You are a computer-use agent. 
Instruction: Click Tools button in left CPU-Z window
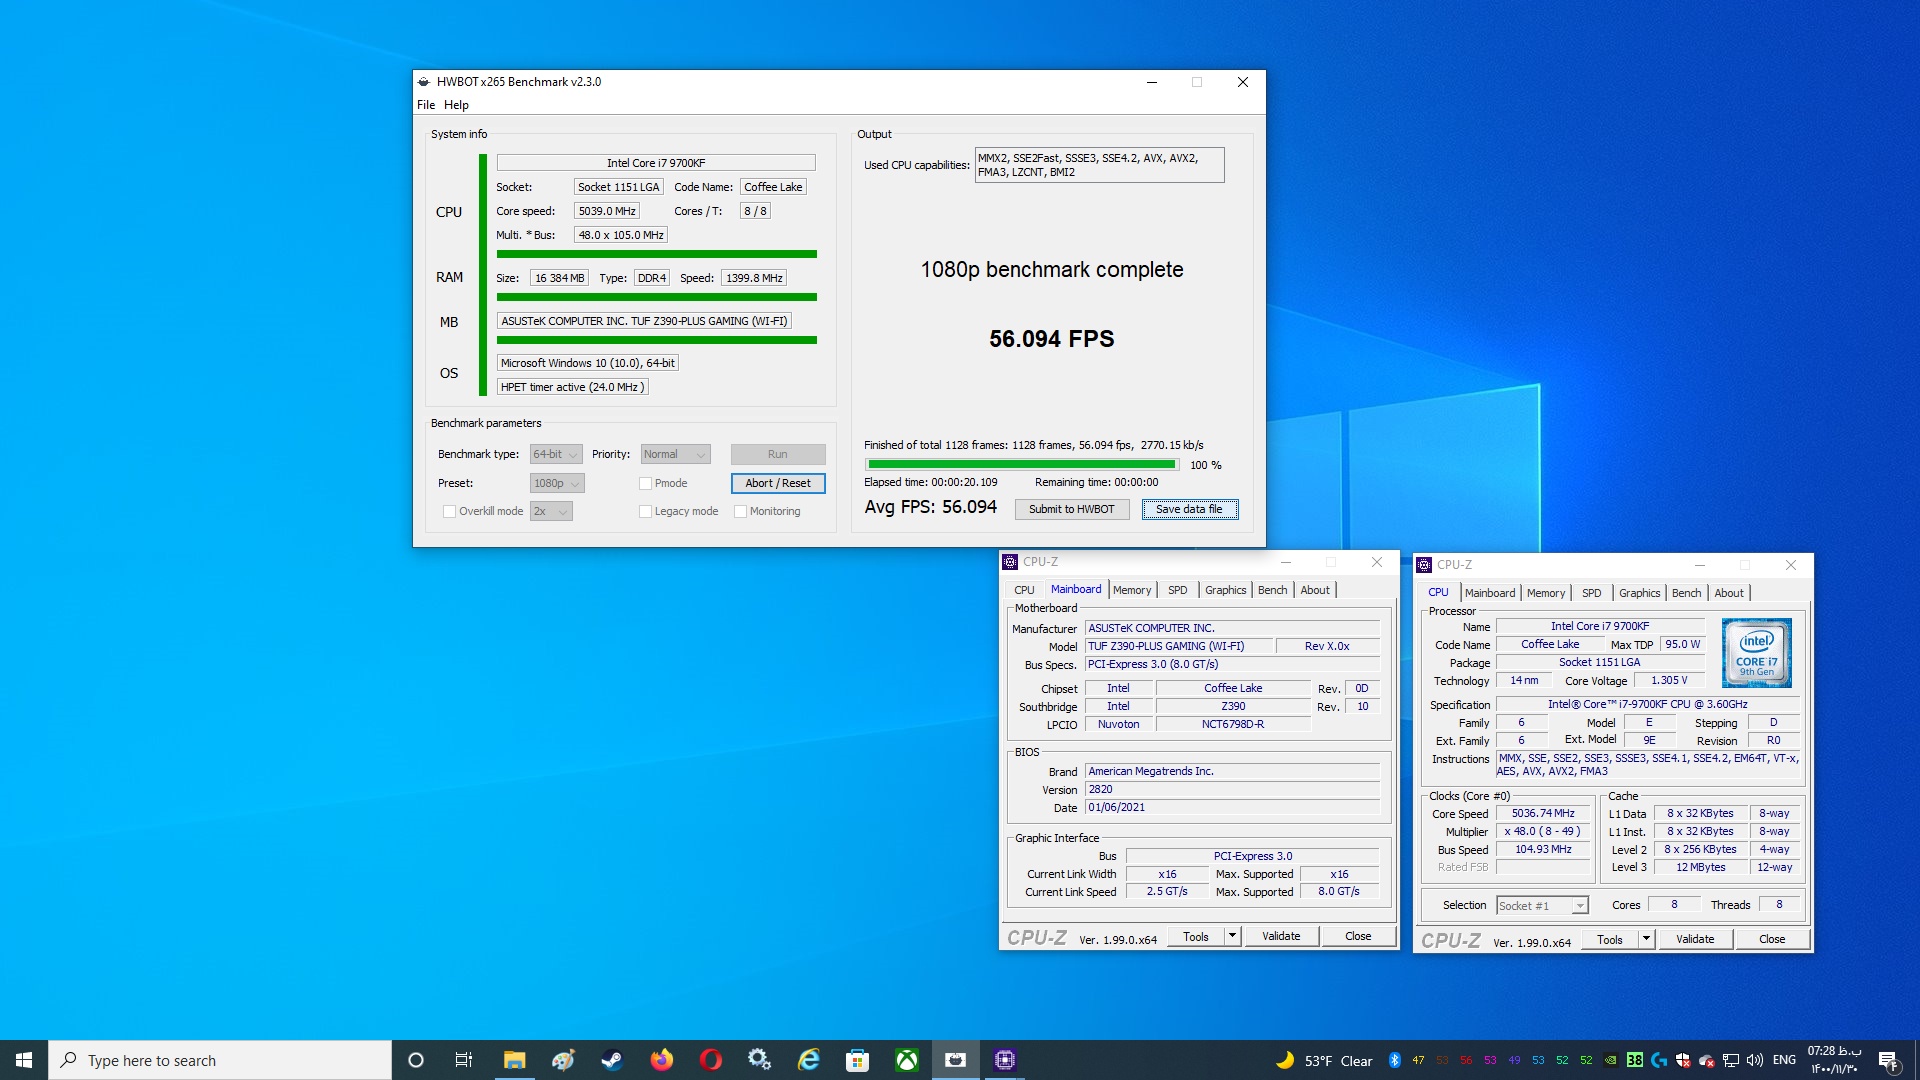click(1196, 936)
